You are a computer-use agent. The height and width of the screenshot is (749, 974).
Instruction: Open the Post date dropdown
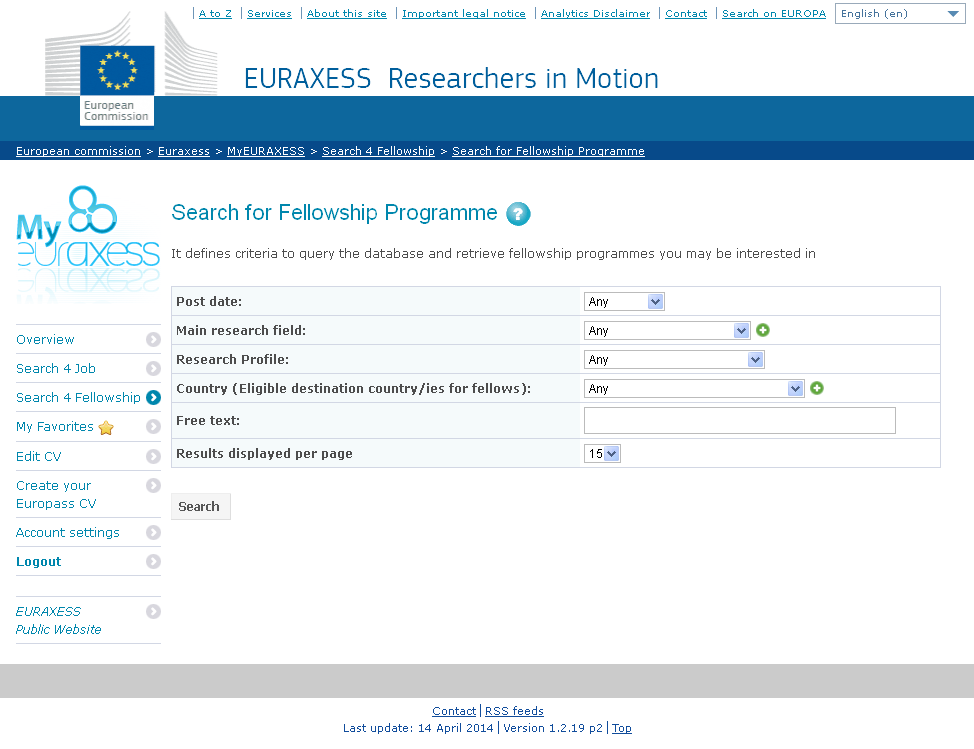624,302
